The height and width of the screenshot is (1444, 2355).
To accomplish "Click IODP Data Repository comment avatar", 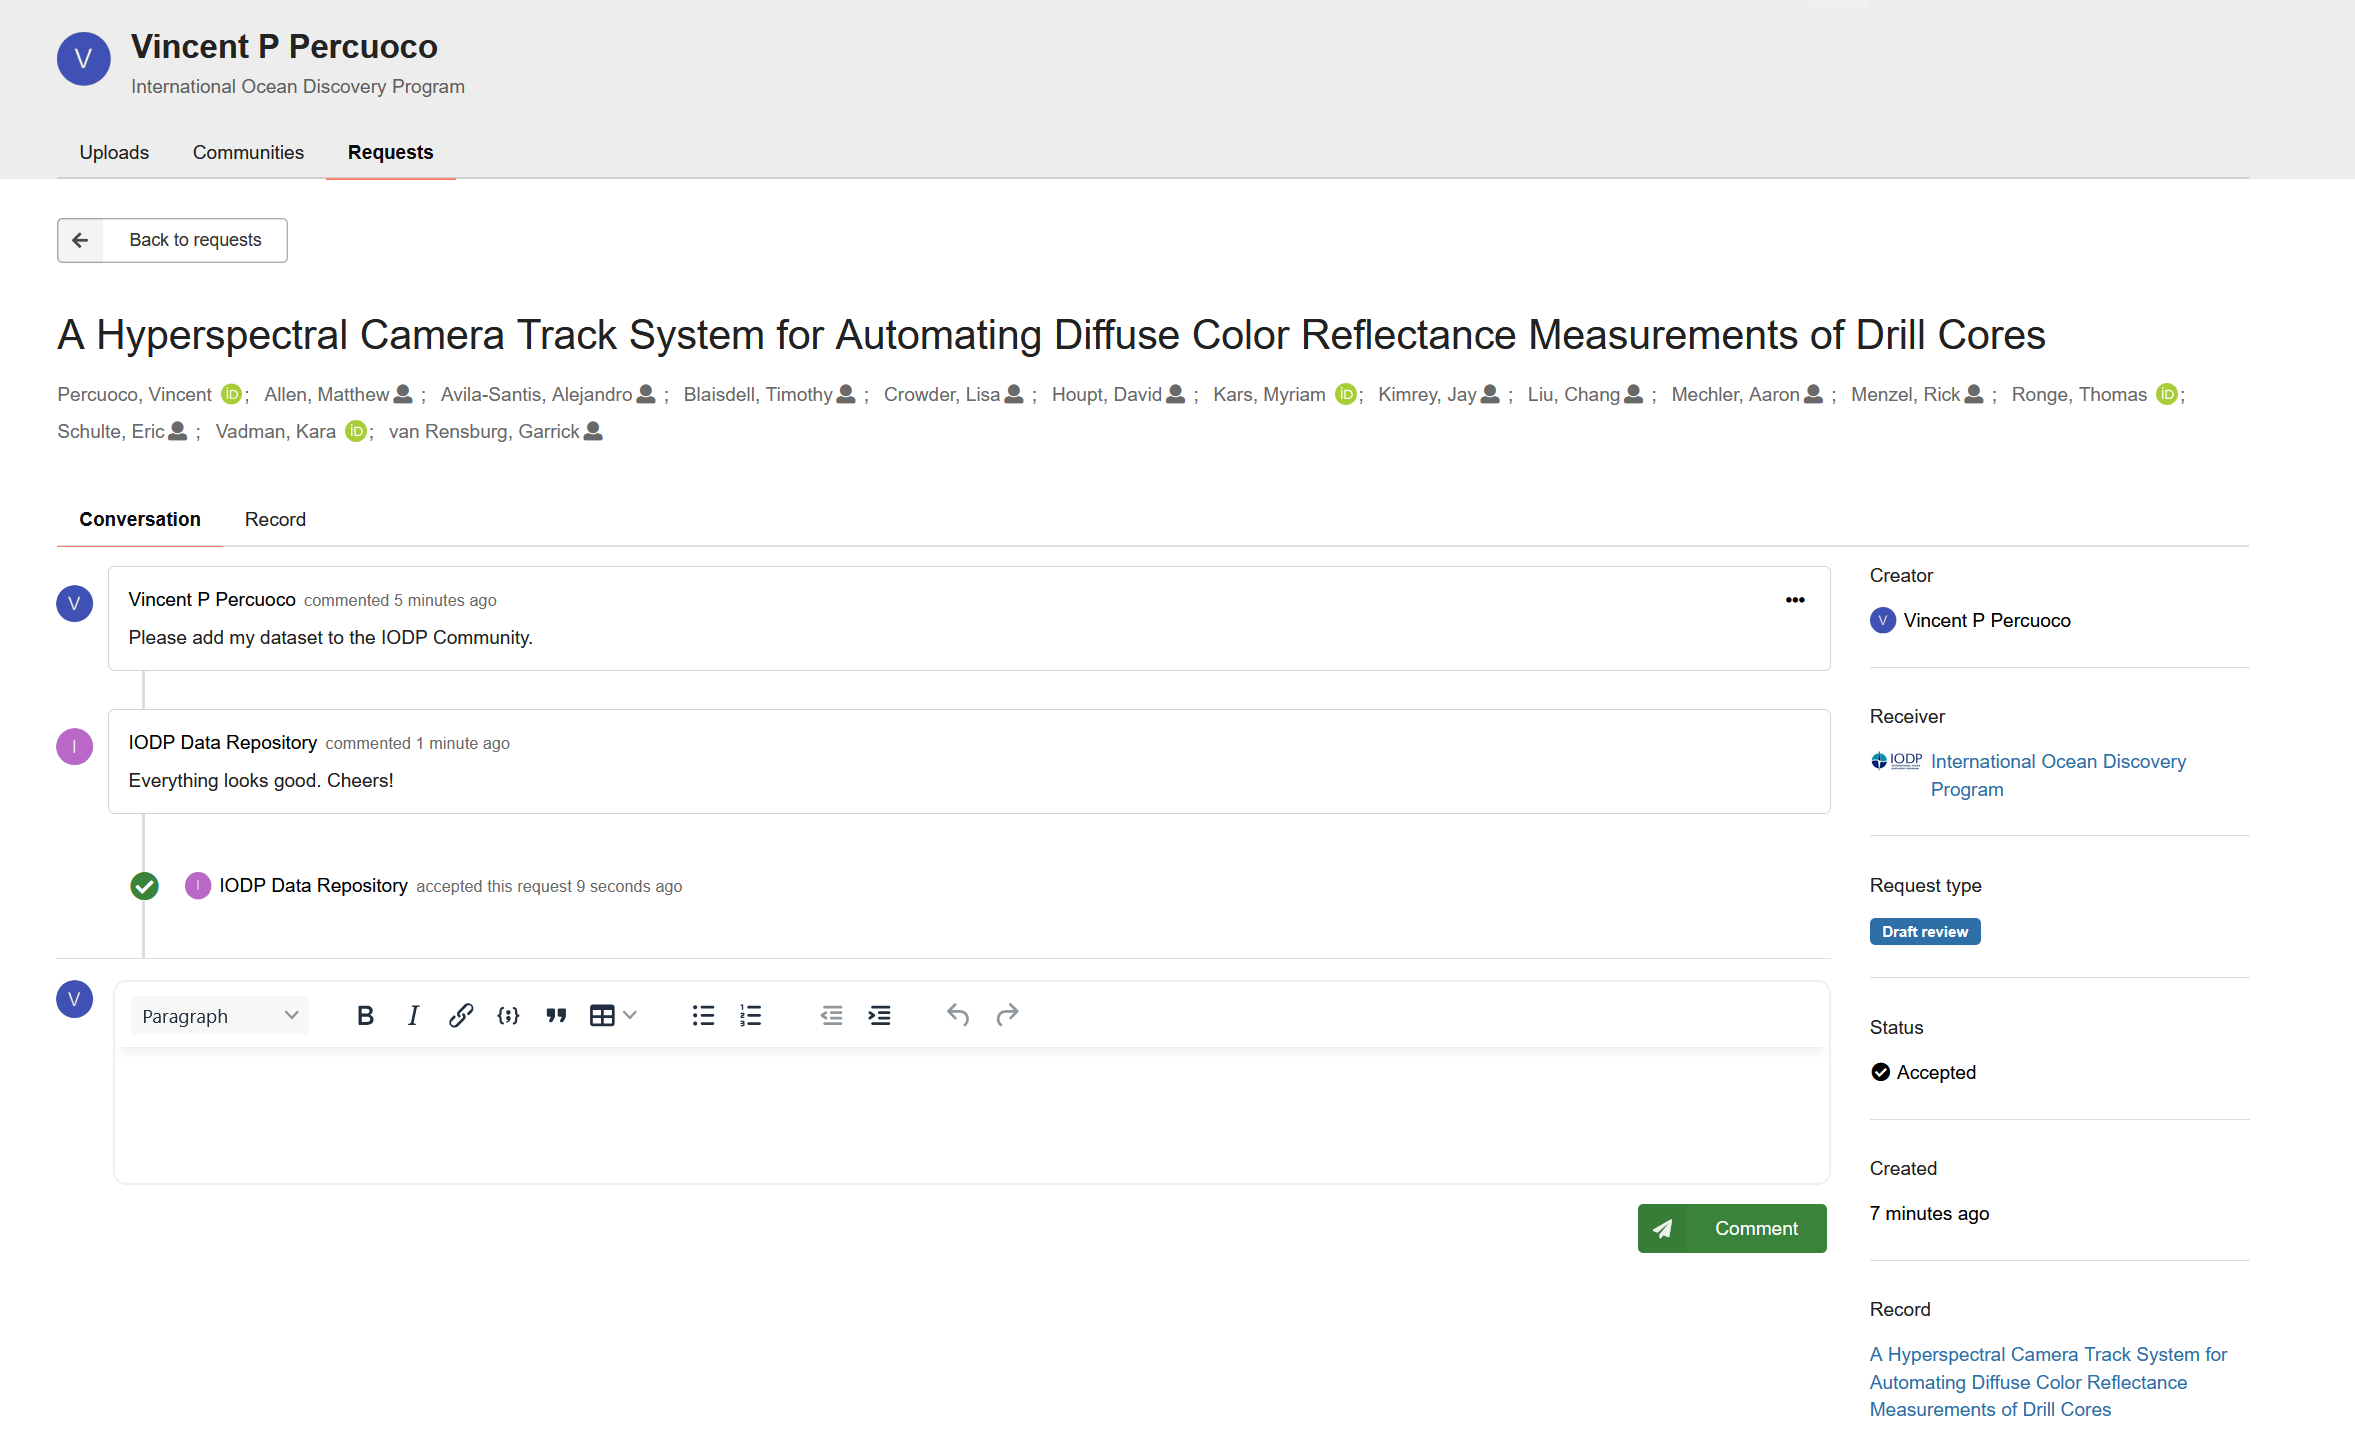I will (x=74, y=746).
